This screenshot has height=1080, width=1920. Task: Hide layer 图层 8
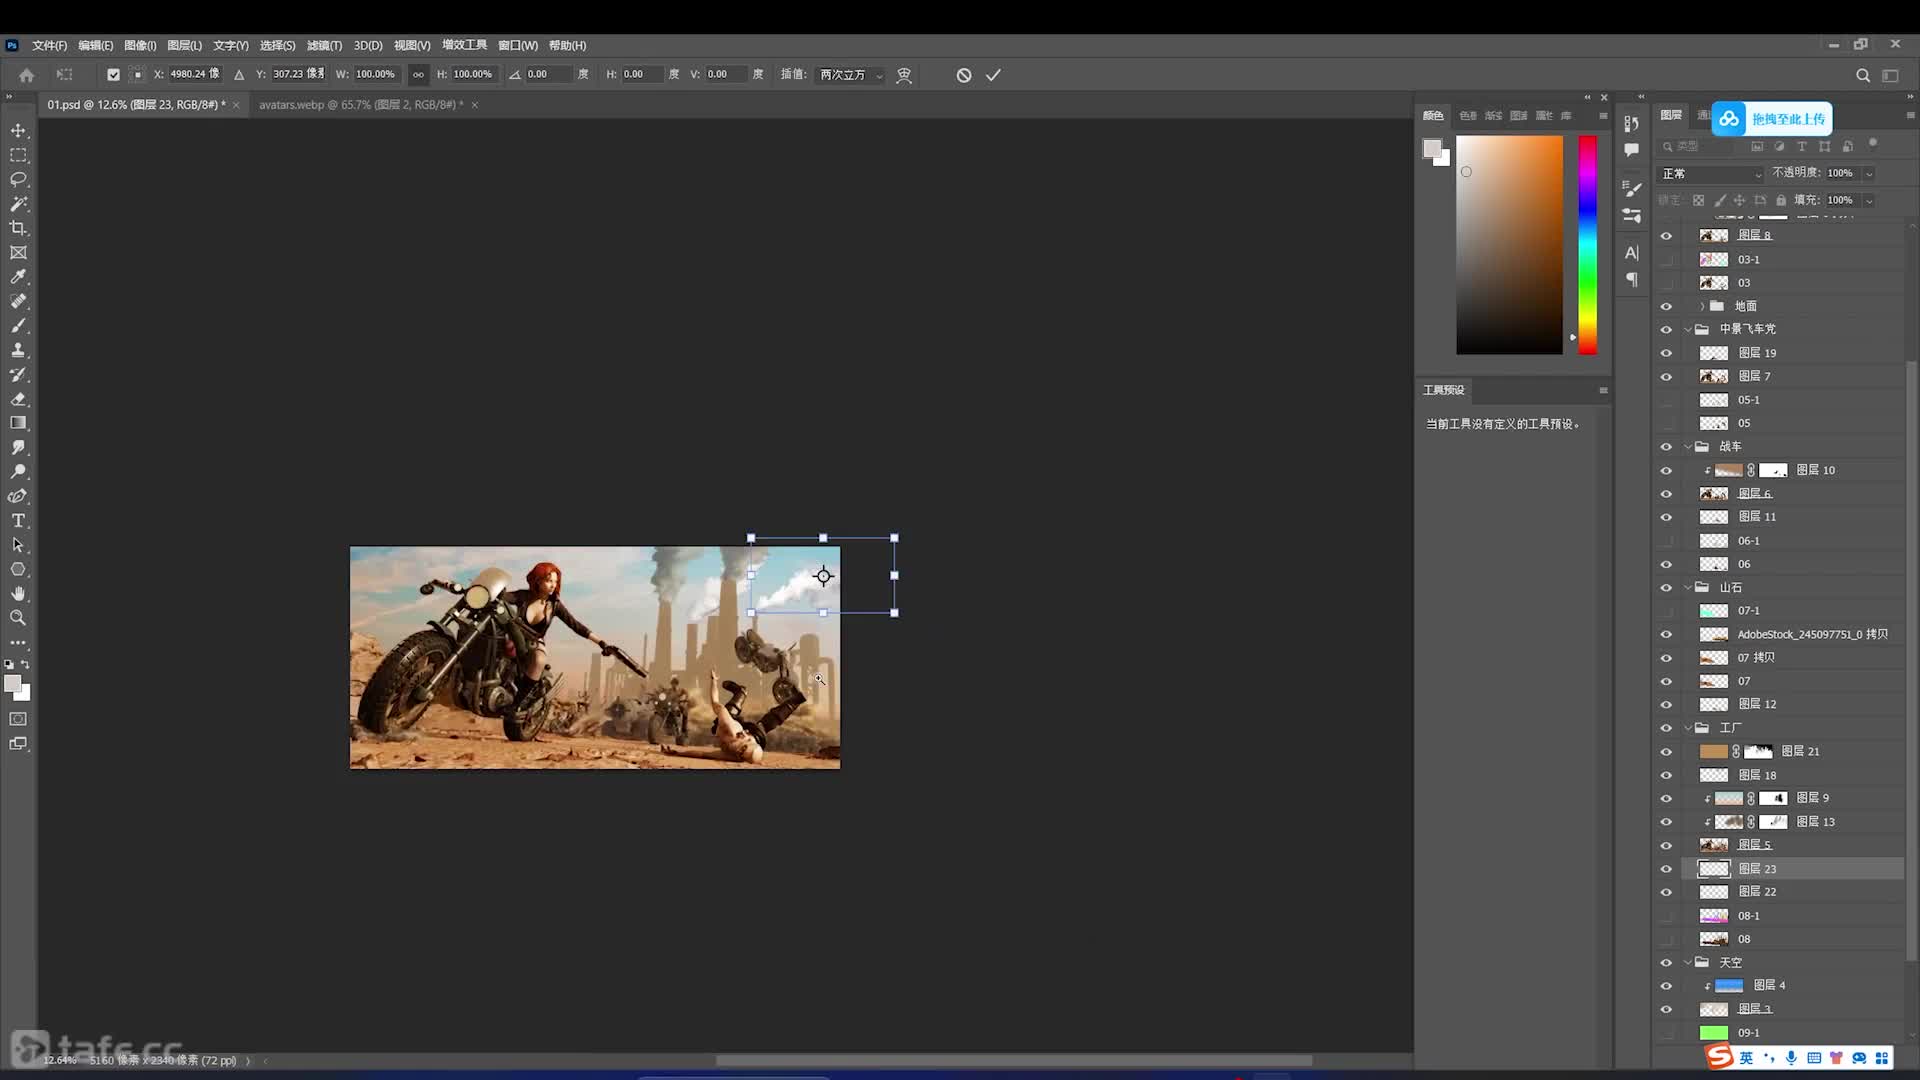tap(1666, 236)
